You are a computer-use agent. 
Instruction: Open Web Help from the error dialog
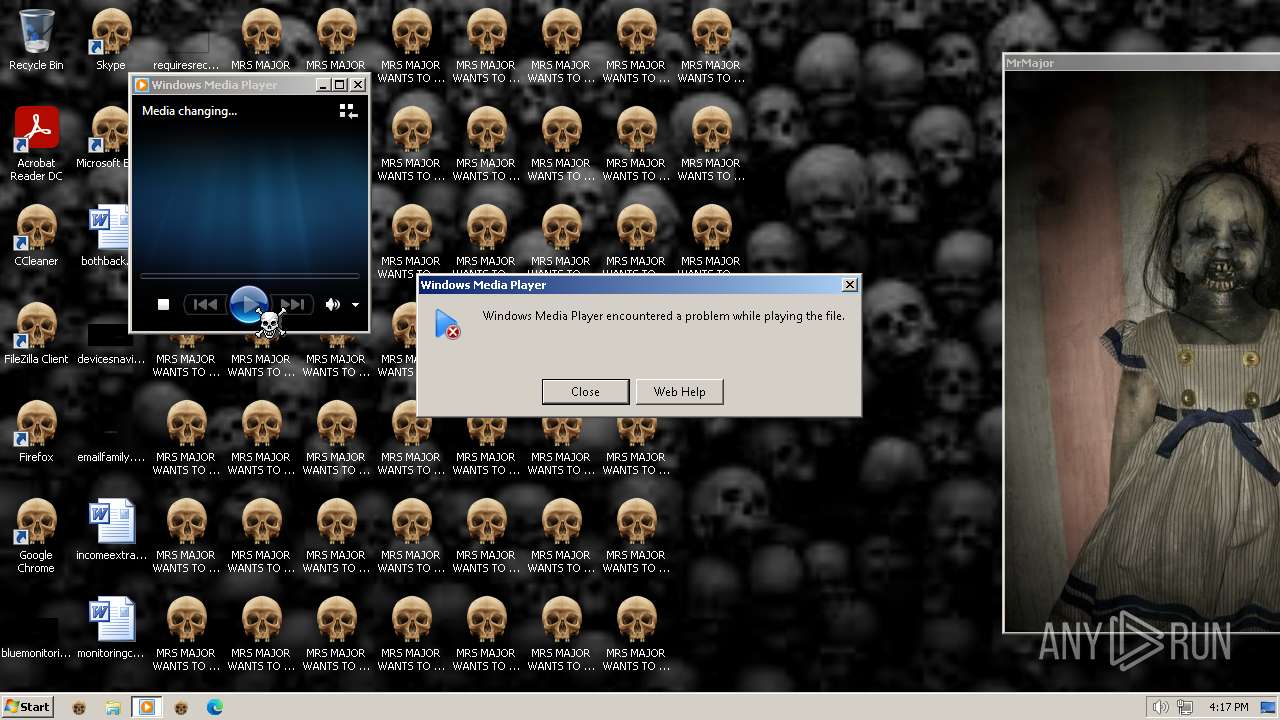pos(679,392)
